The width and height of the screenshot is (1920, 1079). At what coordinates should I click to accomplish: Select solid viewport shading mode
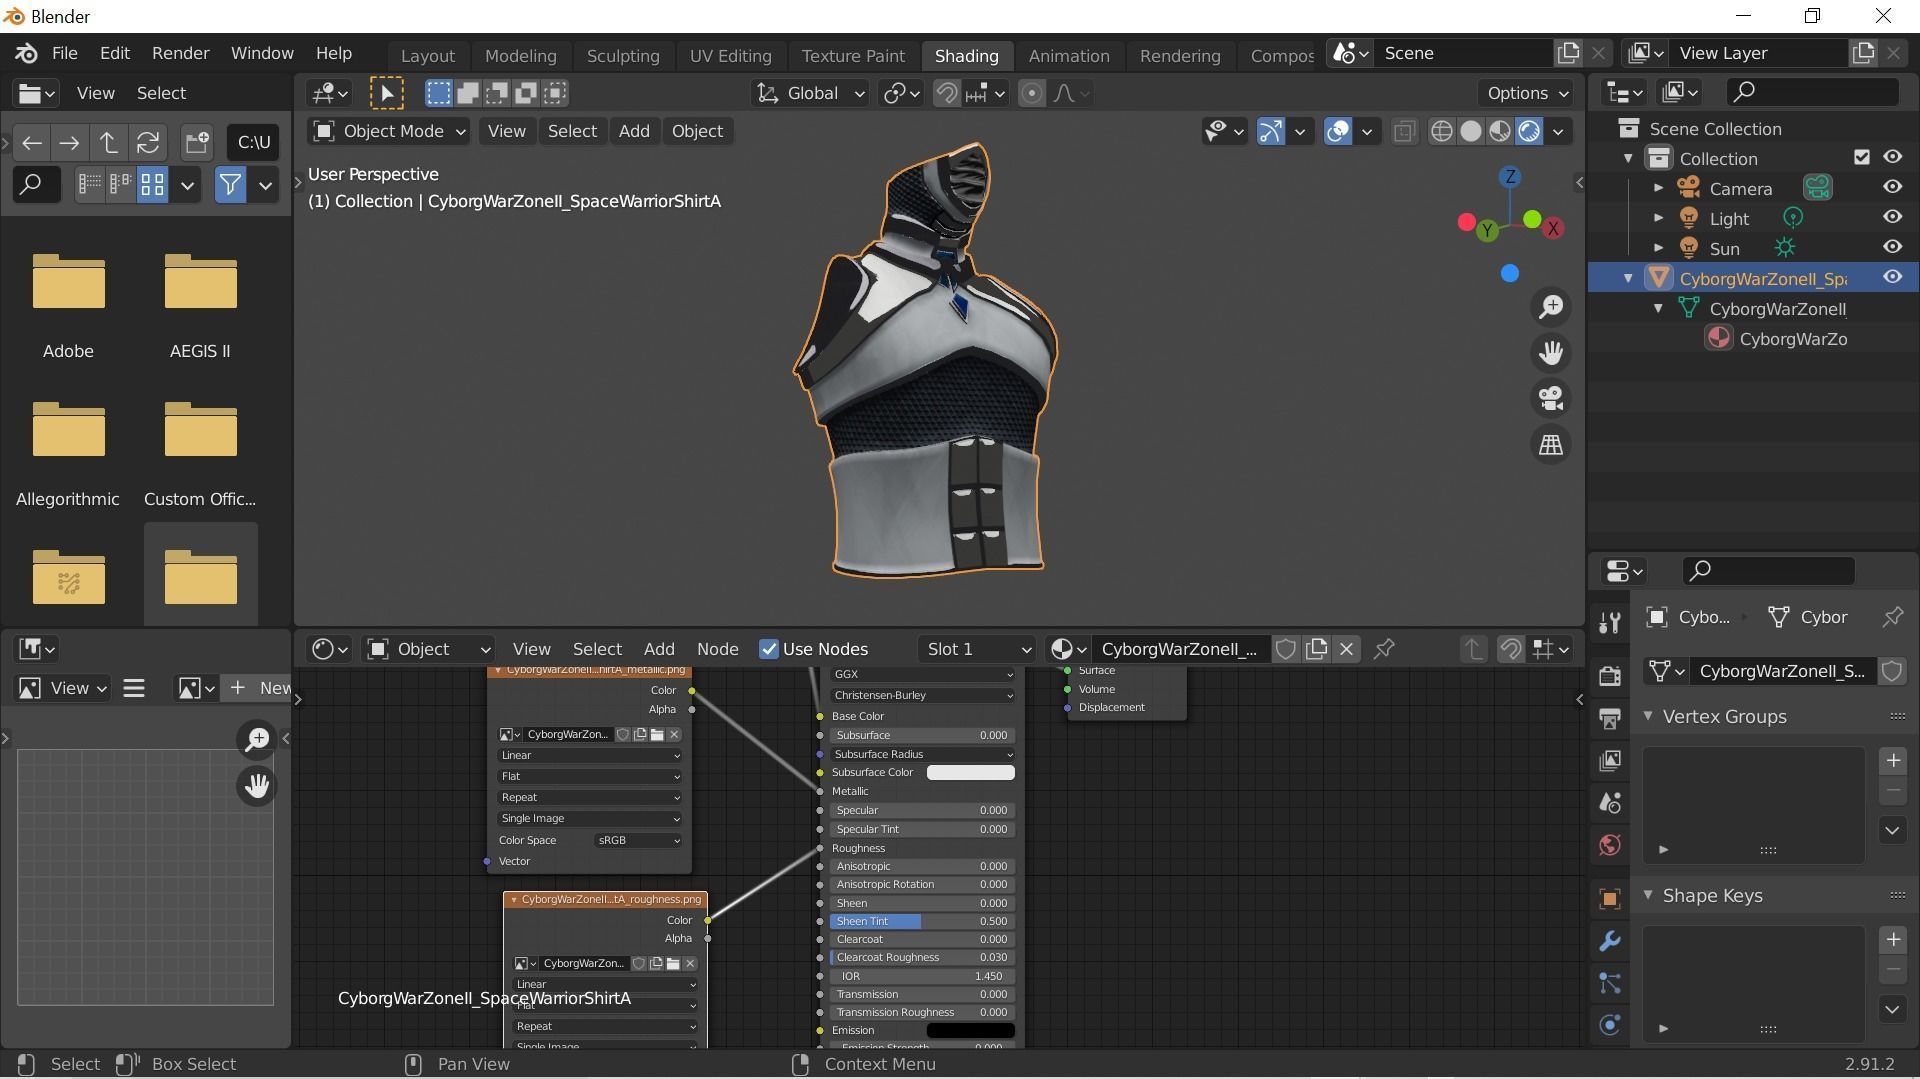click(1470, 131)
